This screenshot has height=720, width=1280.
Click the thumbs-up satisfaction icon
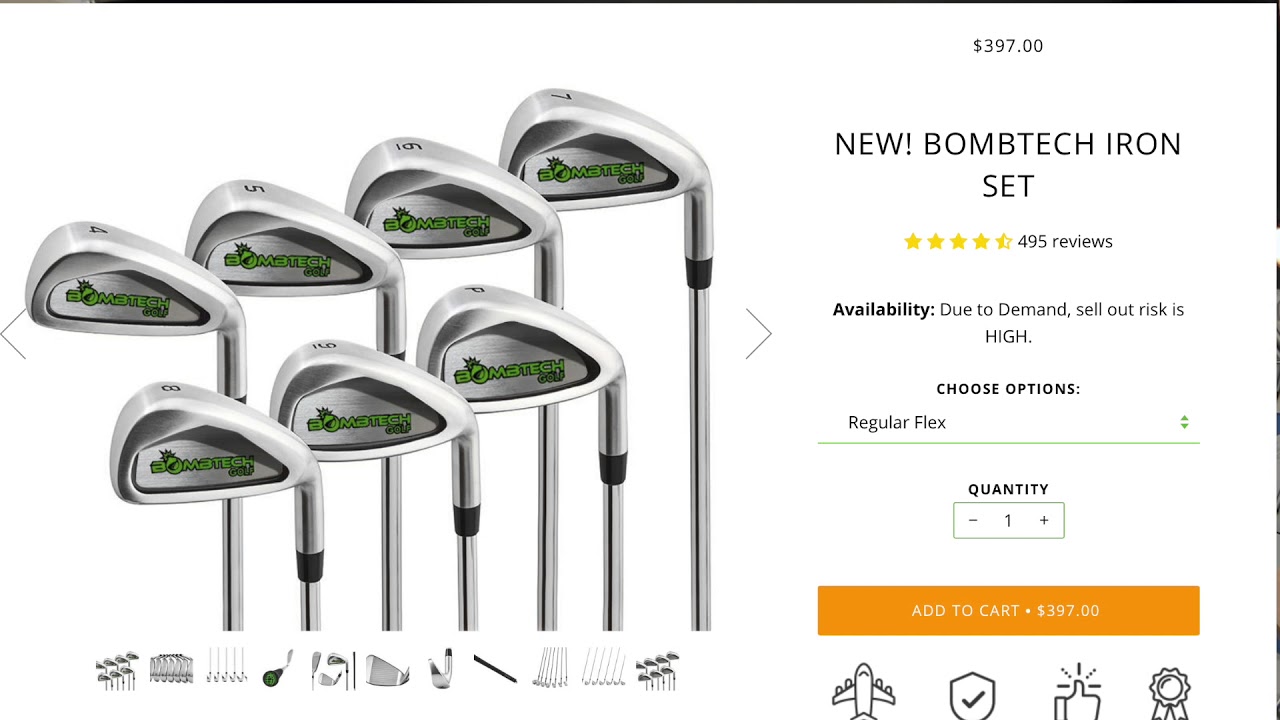(x=1077, y=692)
